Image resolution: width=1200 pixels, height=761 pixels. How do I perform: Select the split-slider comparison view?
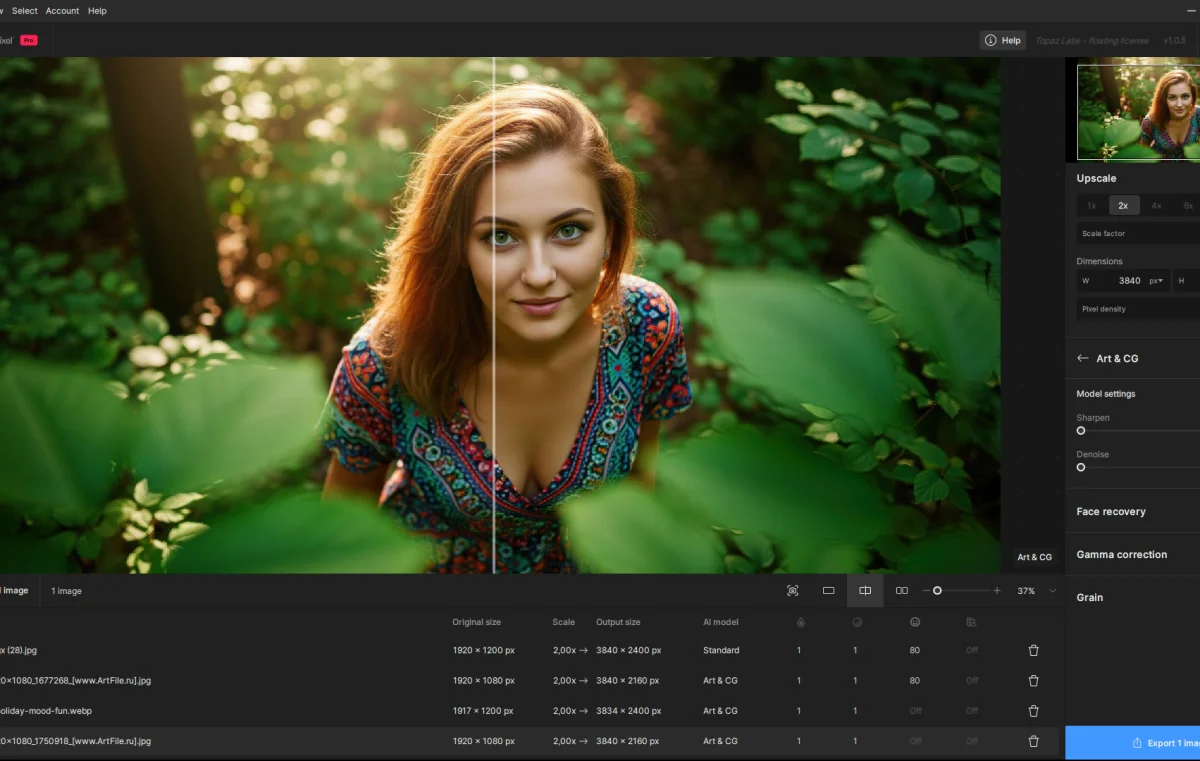(x=865, y=591)
